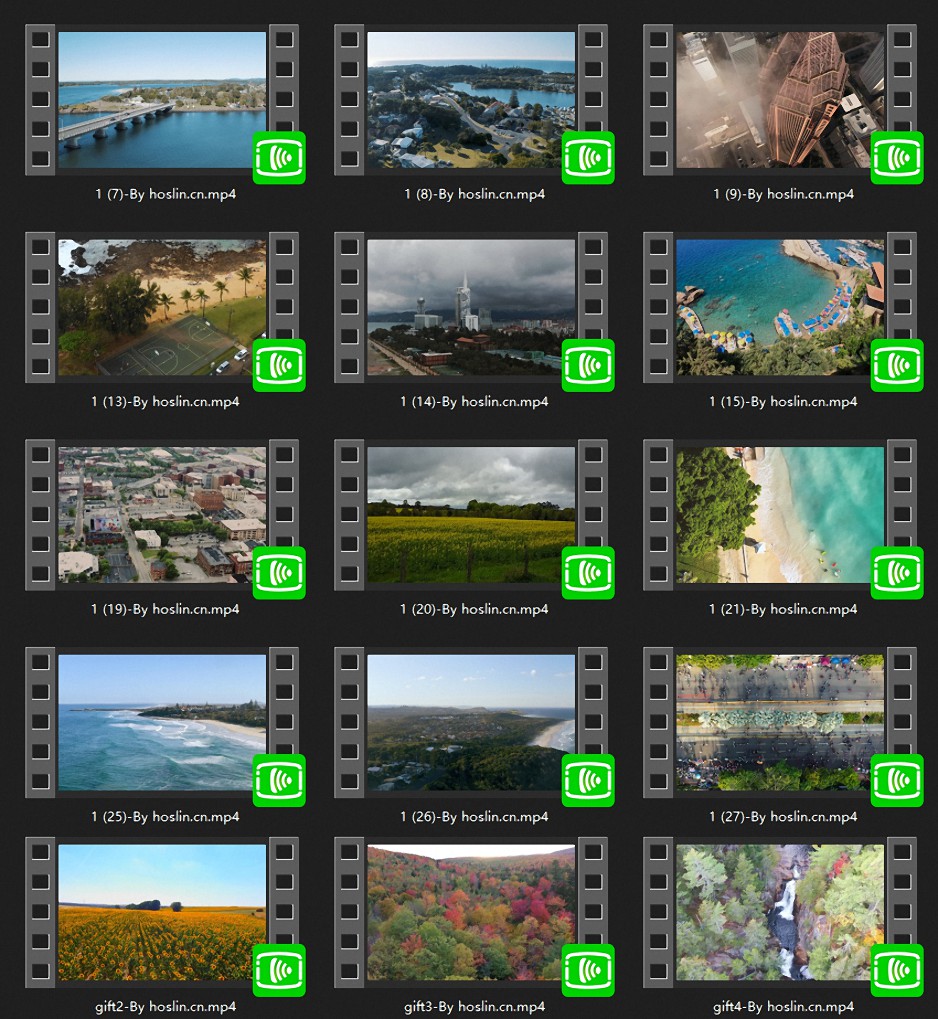Select the coastal town thumbnail 1 (8)

[x=471, y=100]
